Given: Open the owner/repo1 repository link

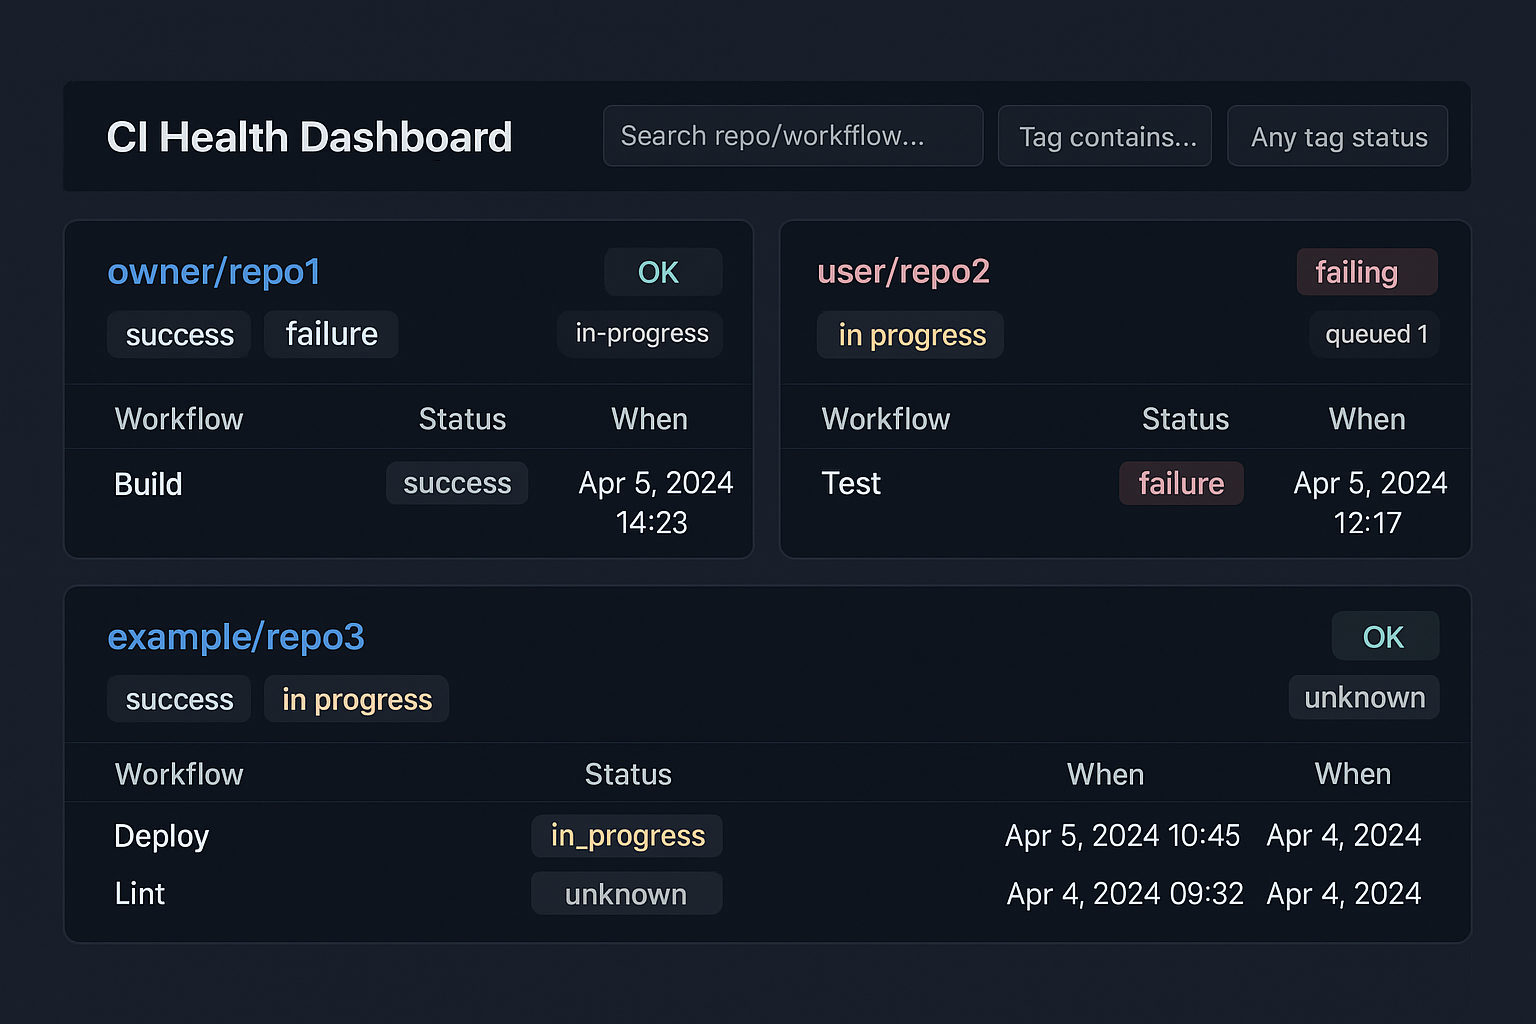Looking at the screenshot, I should (213, 271).
